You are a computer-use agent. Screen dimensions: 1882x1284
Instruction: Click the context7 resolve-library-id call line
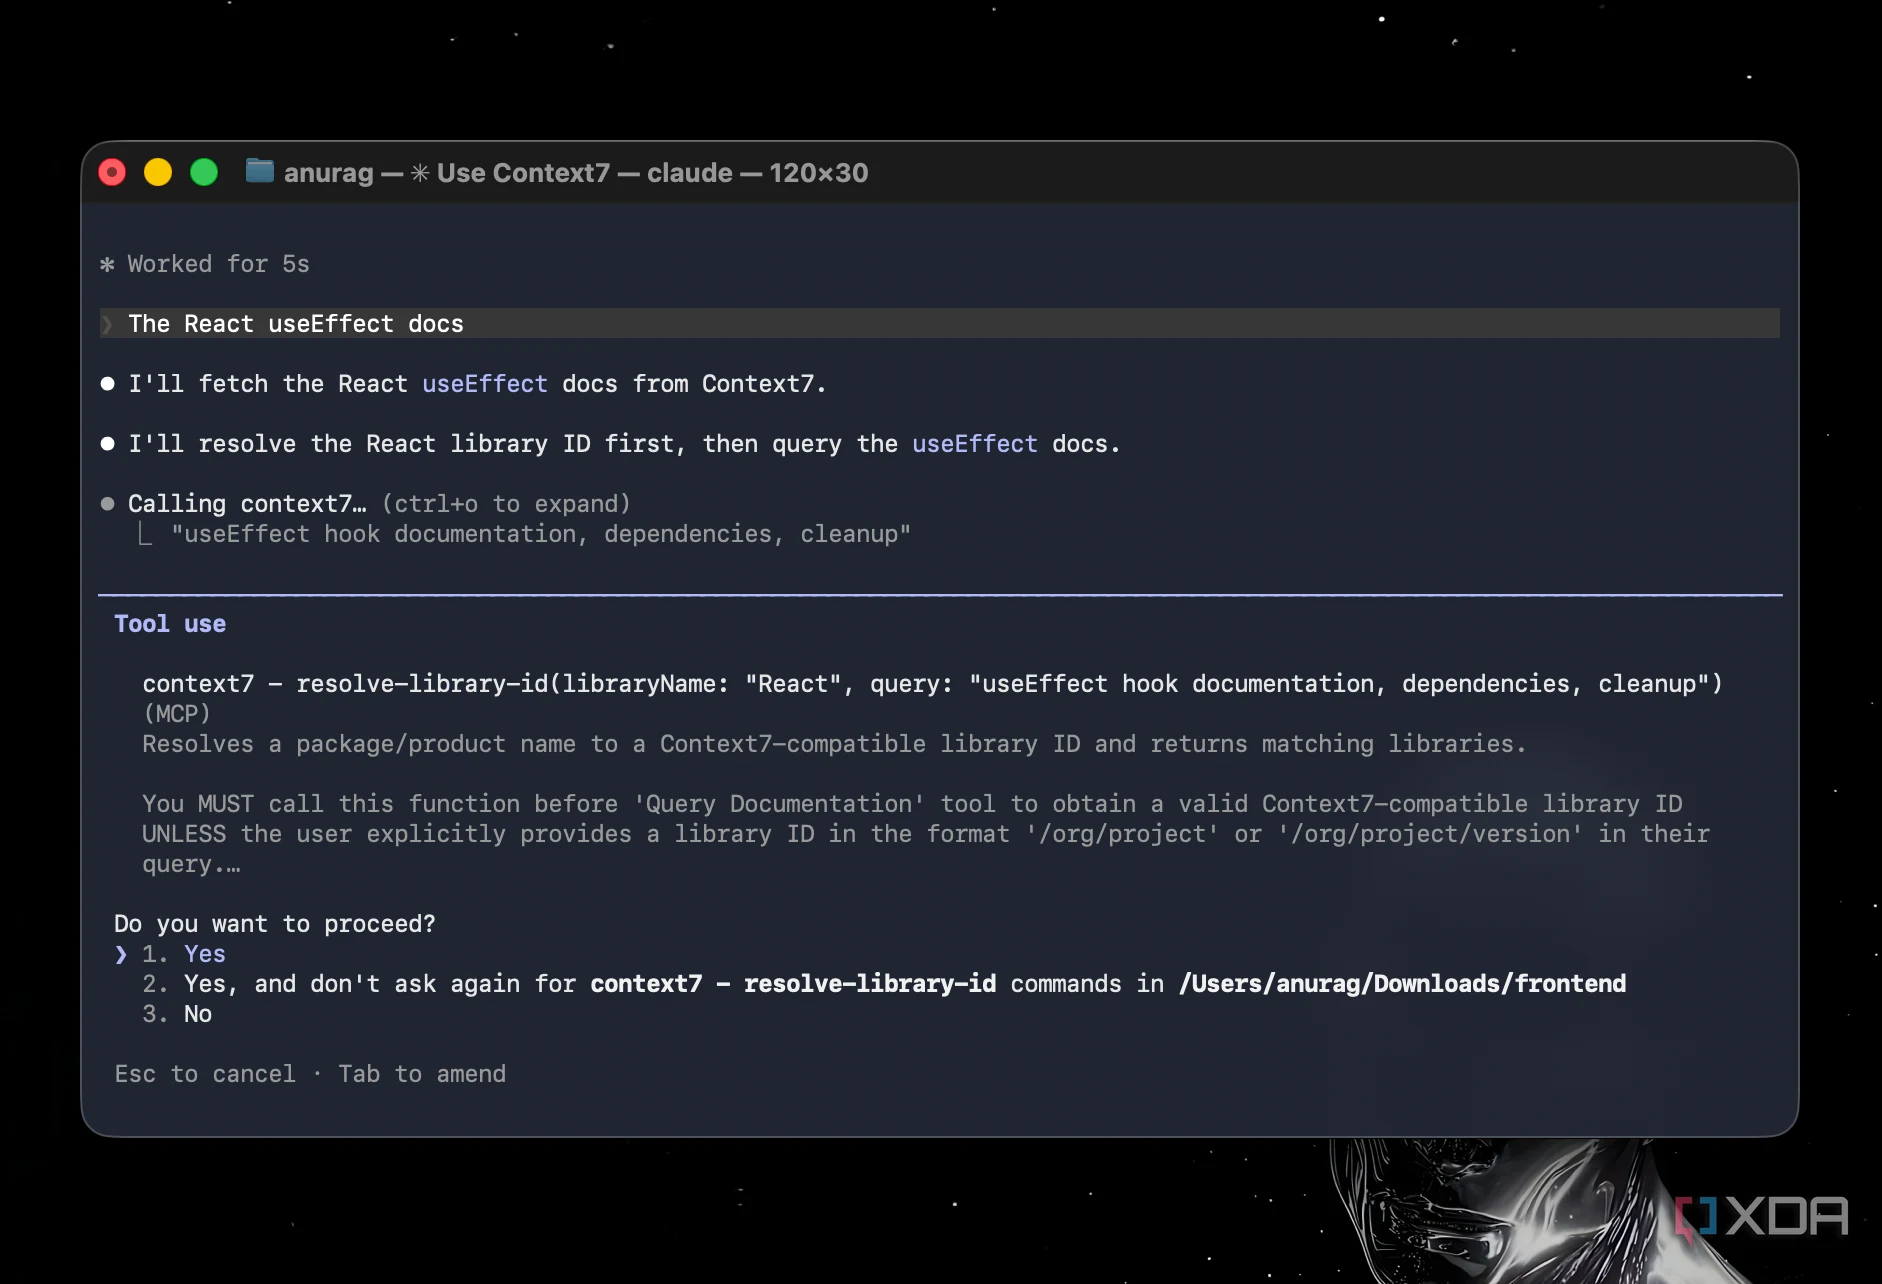(x=932, y=684)
